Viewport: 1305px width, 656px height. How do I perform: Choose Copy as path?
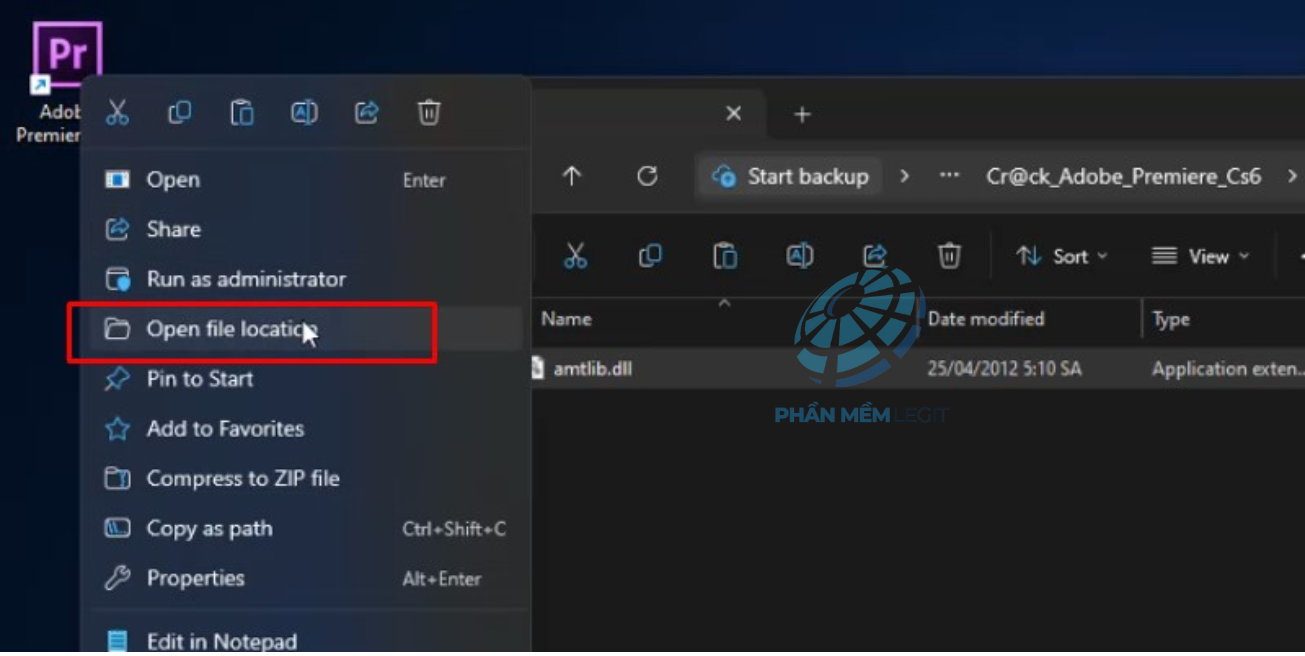306,529
